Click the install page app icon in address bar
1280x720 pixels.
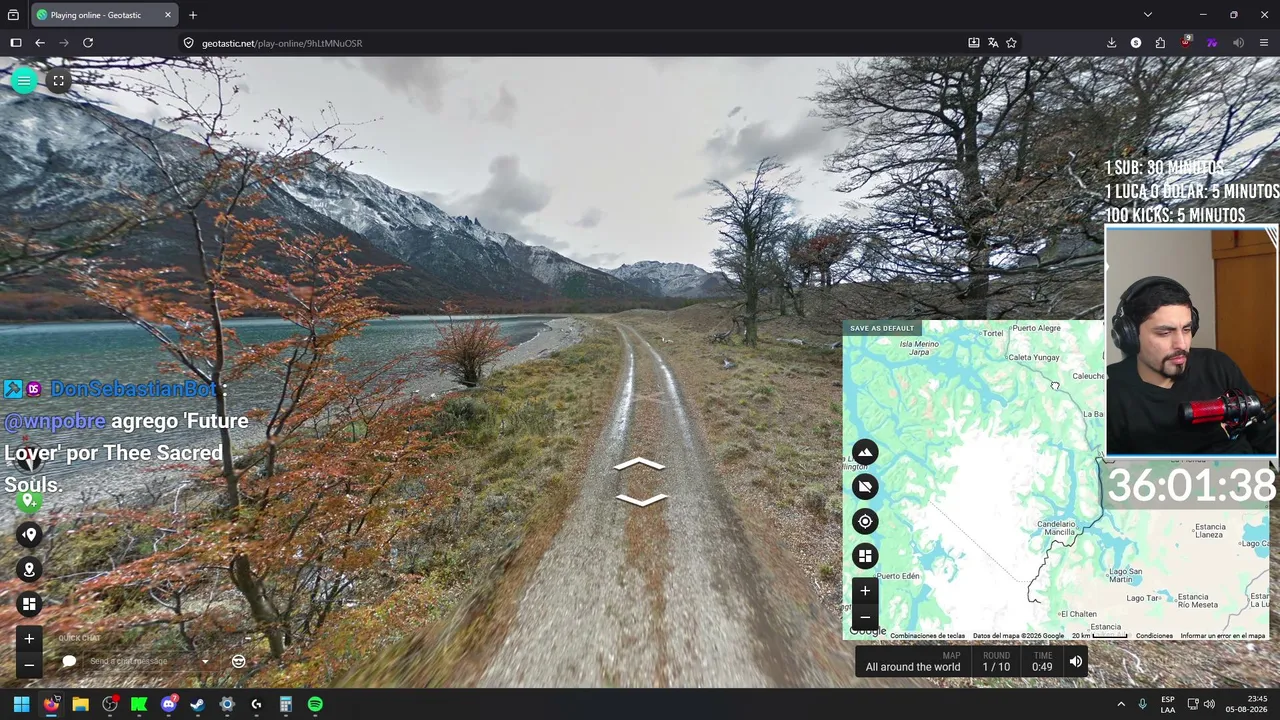click(974, 43)
